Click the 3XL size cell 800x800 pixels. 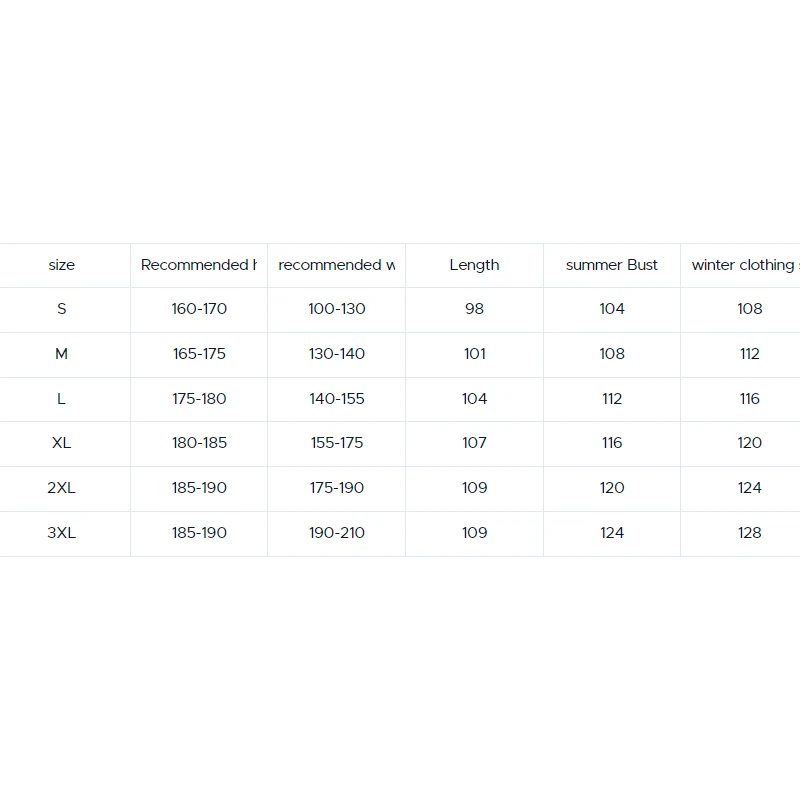click(62, 533)
